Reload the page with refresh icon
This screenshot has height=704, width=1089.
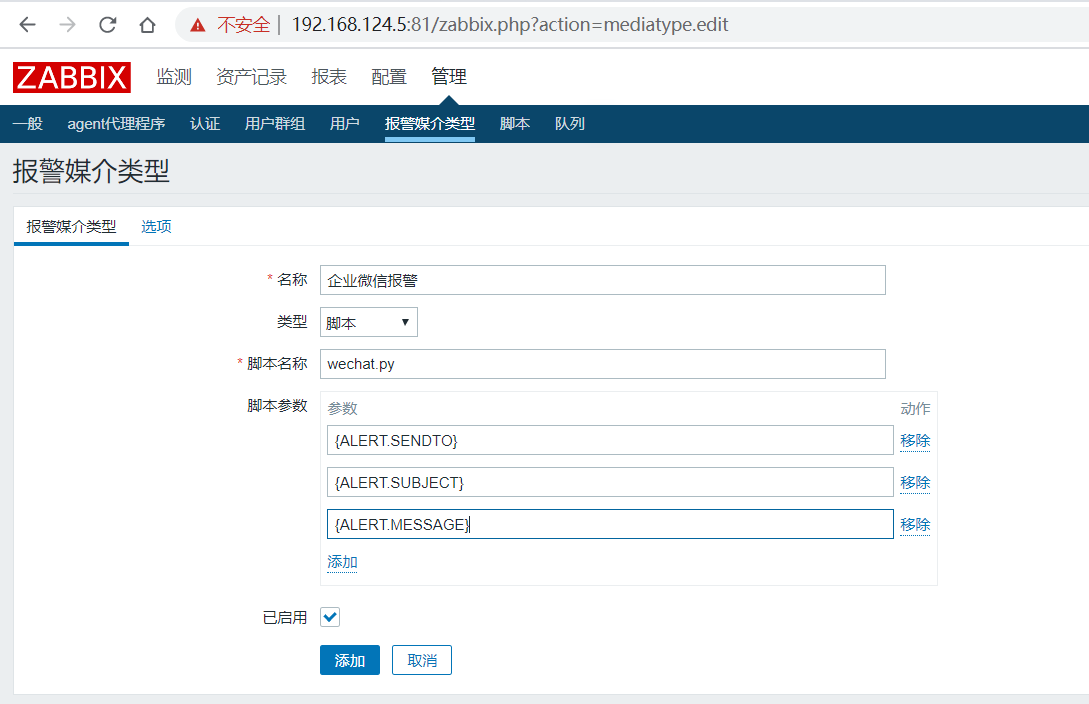coord(108,25)
